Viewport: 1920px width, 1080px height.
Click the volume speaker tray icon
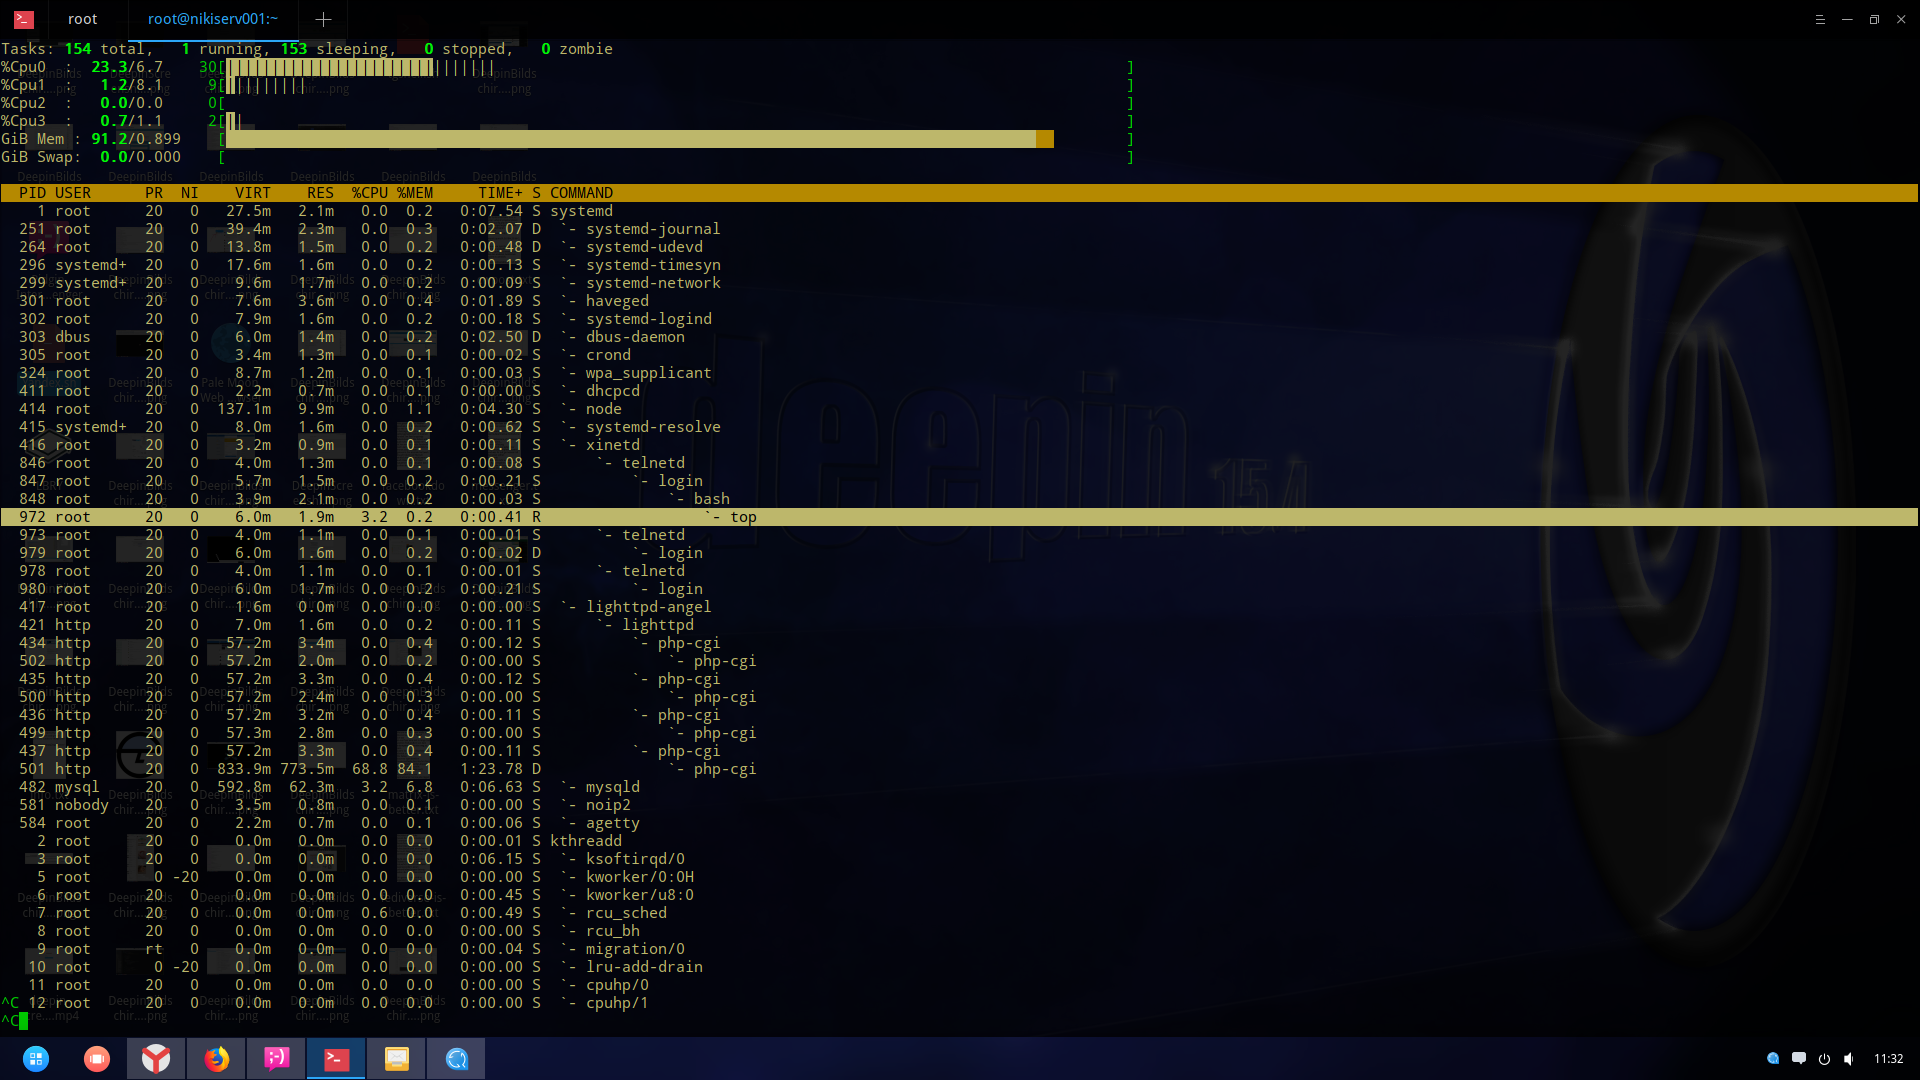click(x=1849, y=1059)
